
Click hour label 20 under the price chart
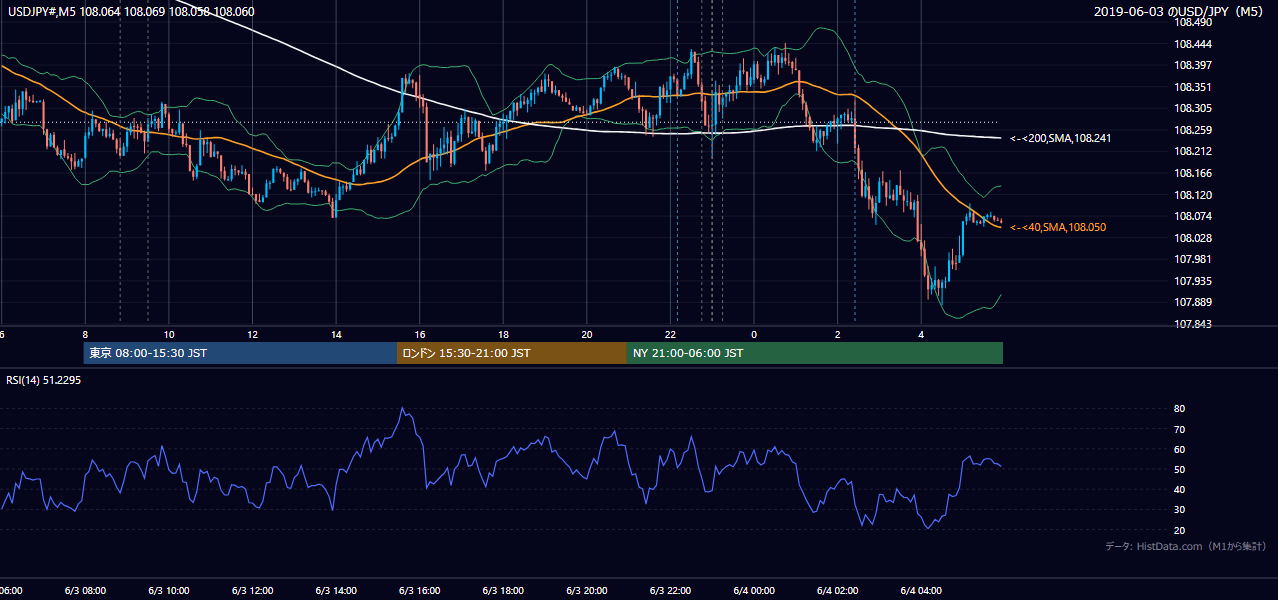point(587,335)
